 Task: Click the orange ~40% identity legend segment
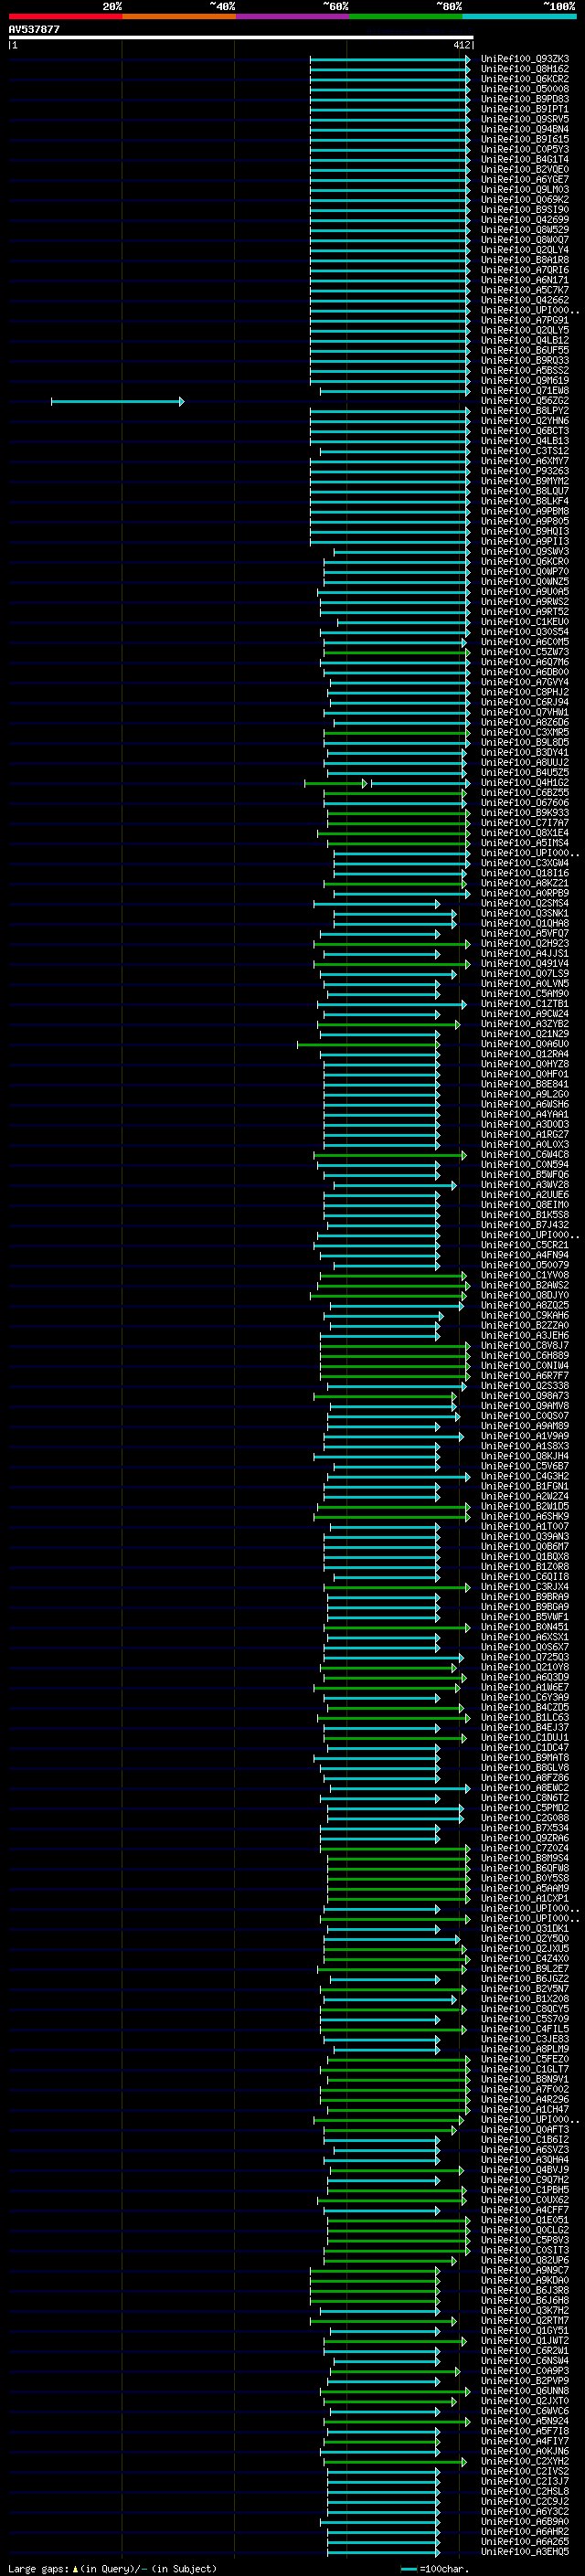(x=179, y=16)
